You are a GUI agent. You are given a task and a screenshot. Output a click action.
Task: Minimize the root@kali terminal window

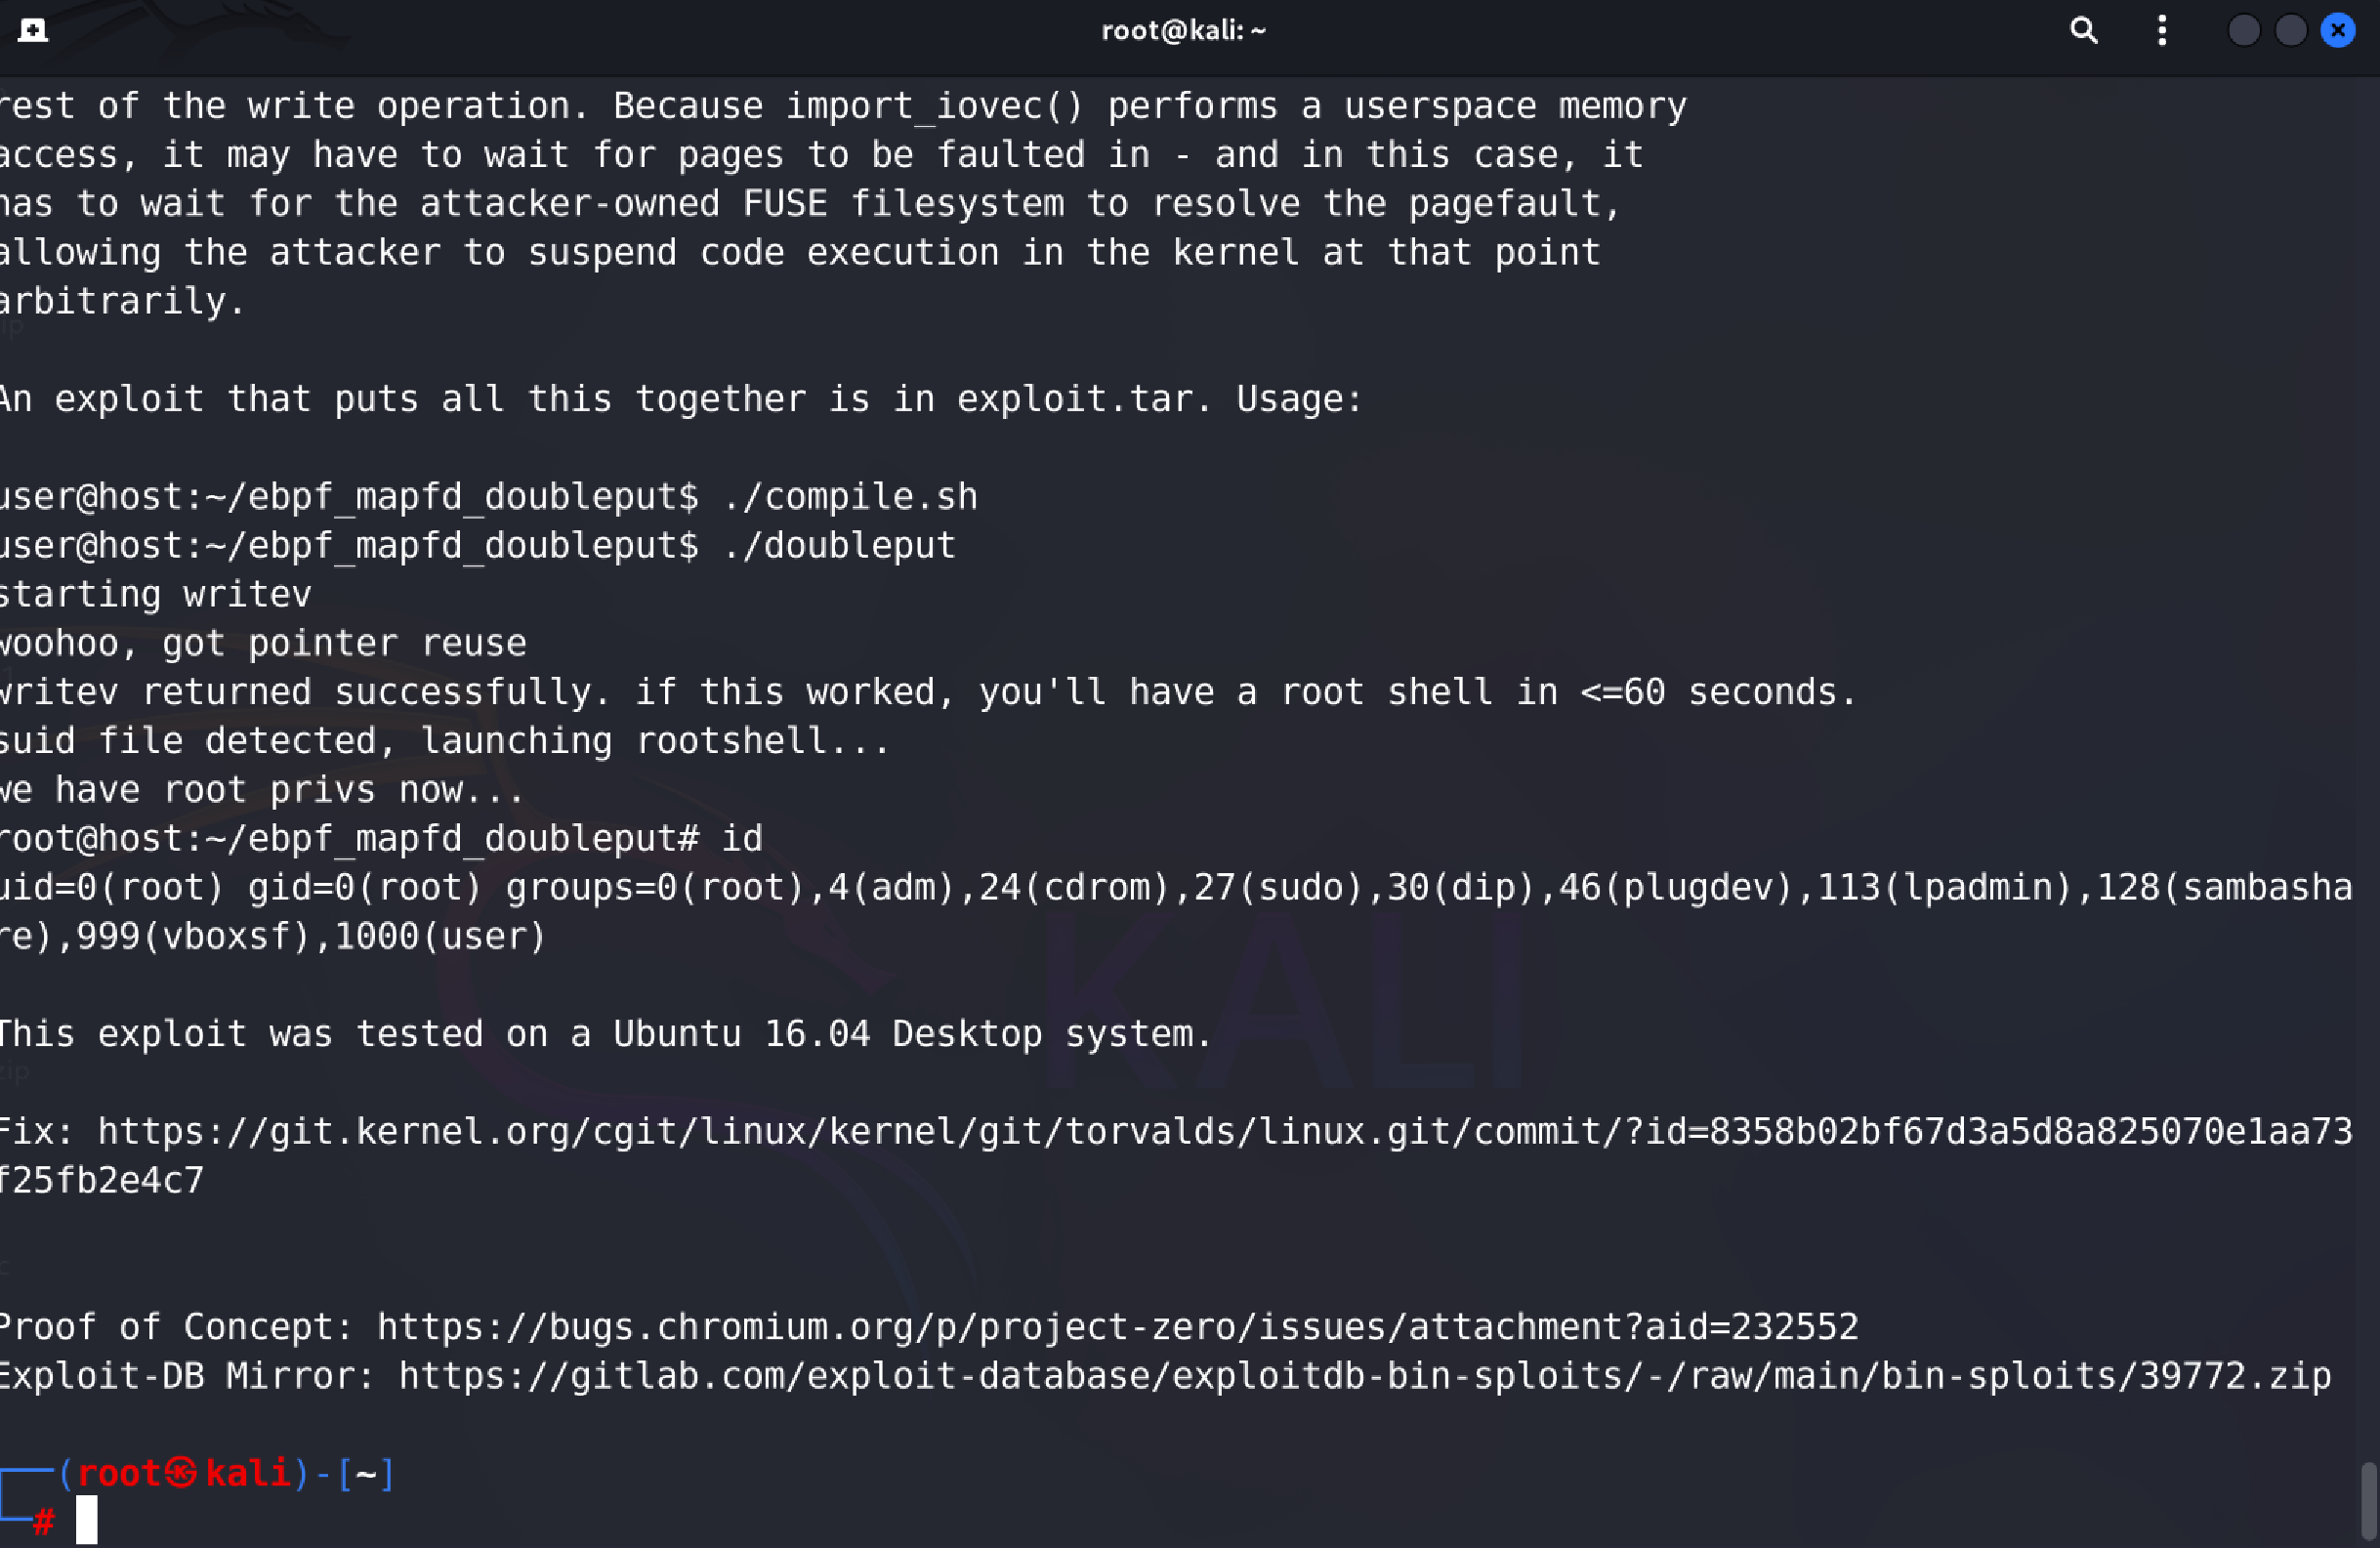2243,30
